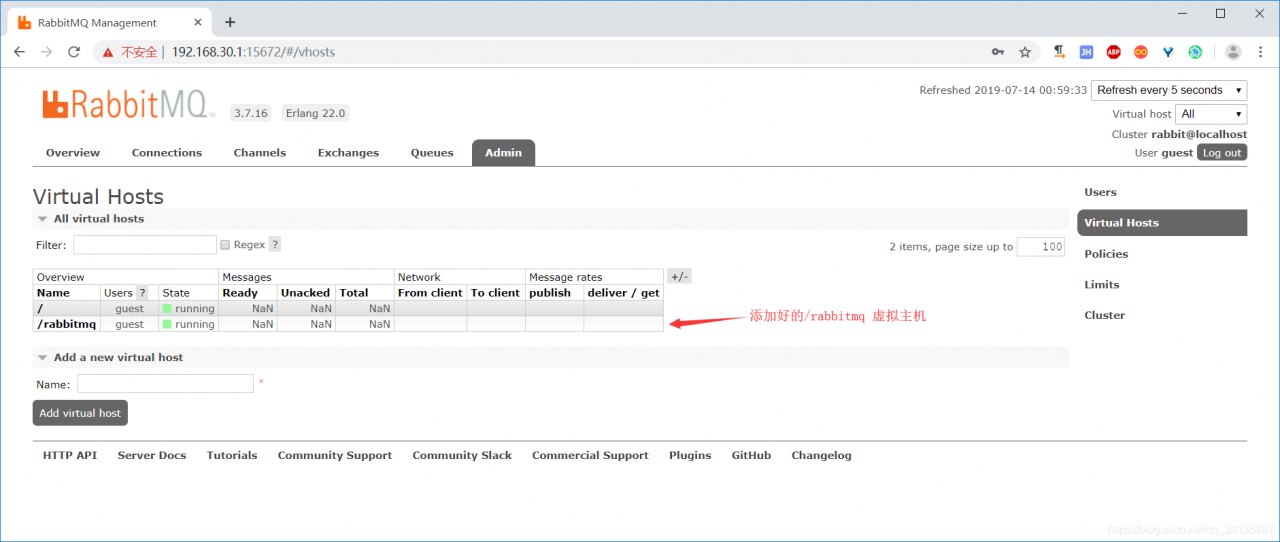
Task: Open the Community Support footer link
Action: click(x=335, y=455)
